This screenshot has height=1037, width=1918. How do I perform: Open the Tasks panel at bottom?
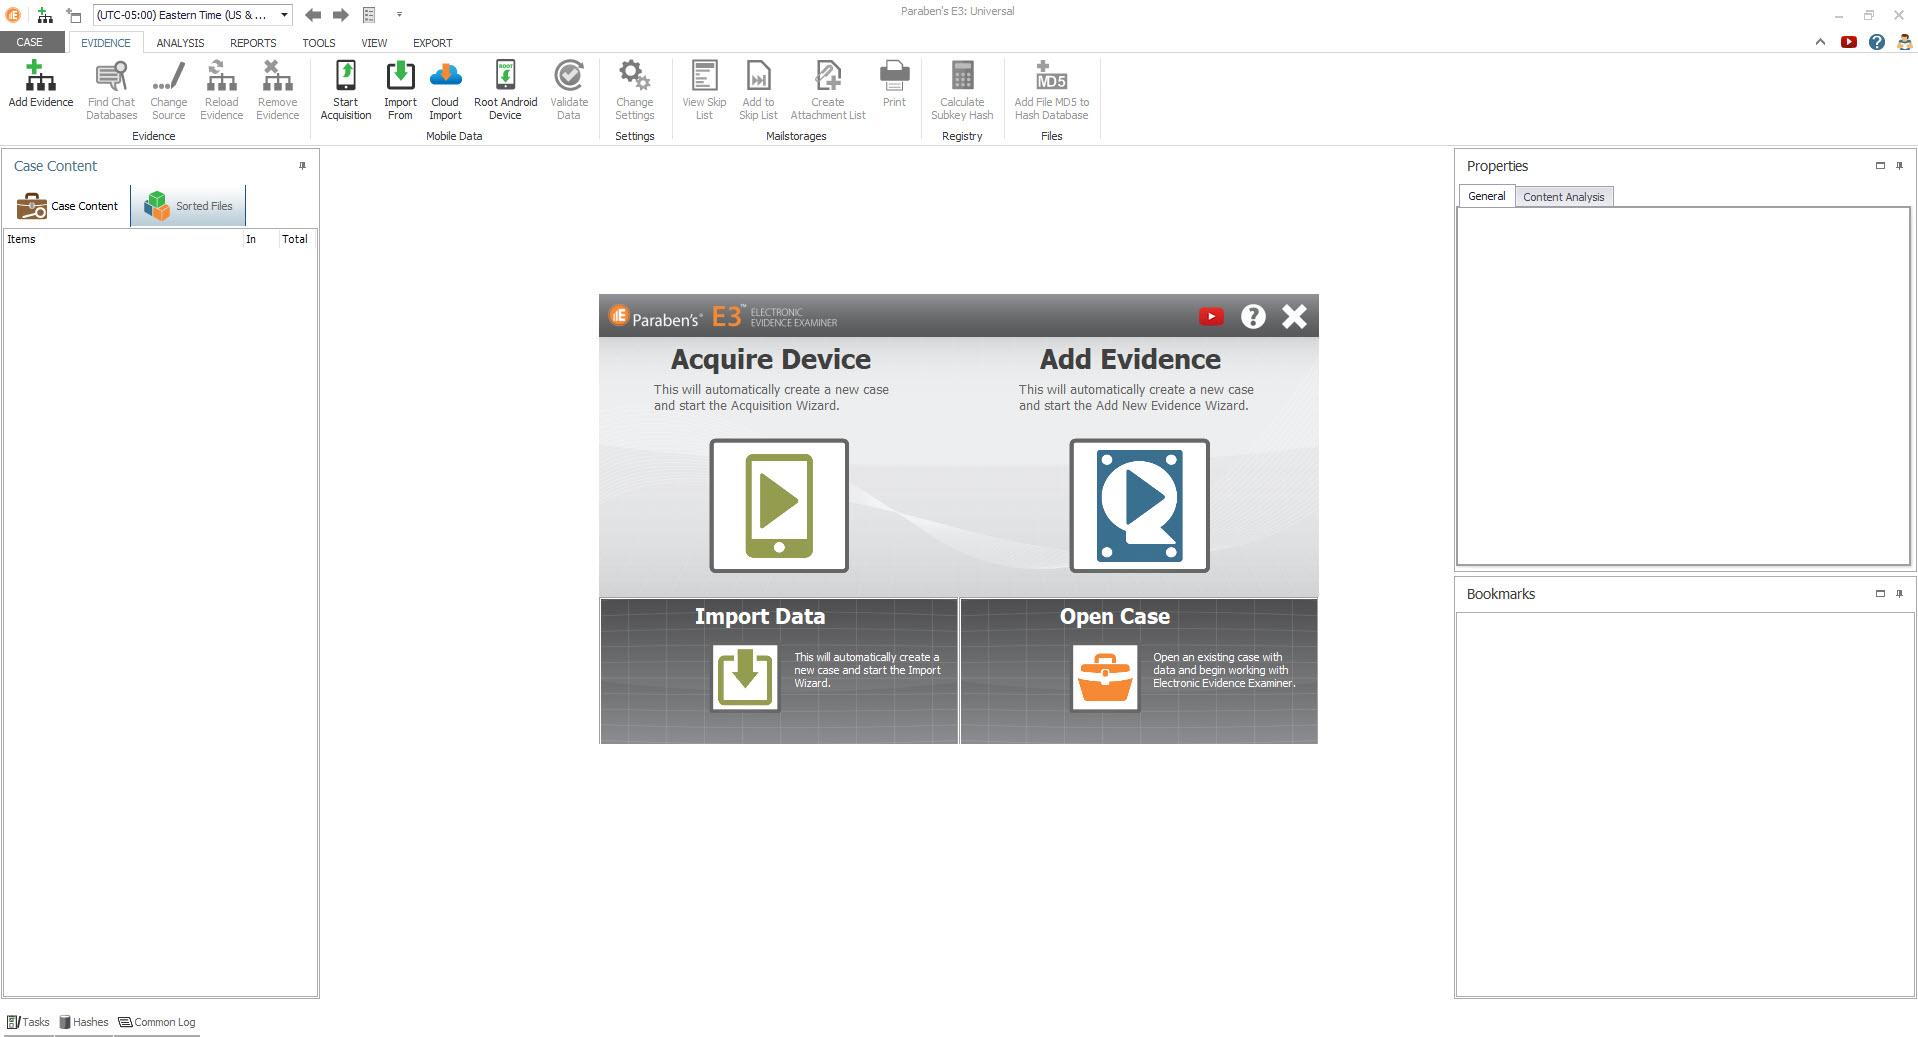pyautogui.click(x=28, y=1022)
